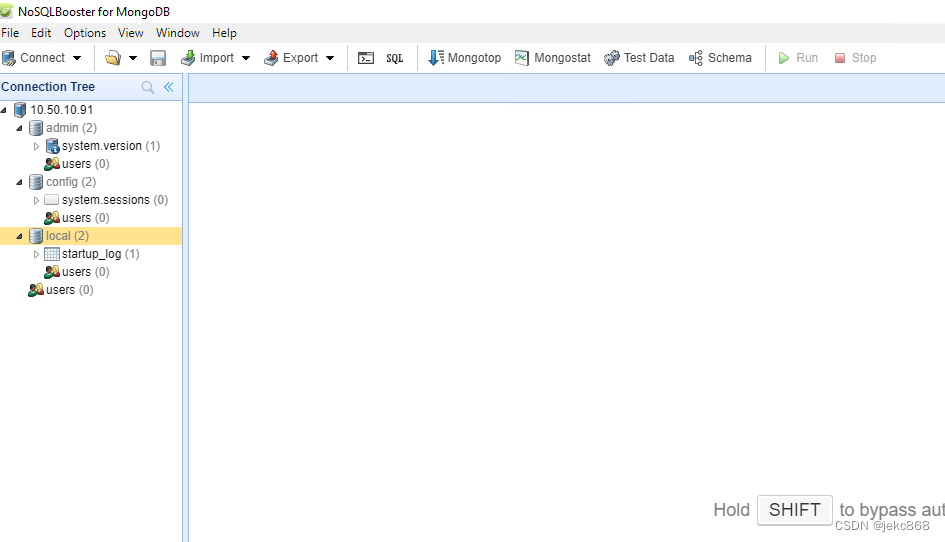Open the dropdown arrow beside the folder icon
Screen dimensions: 945x542
coord(133,58)
